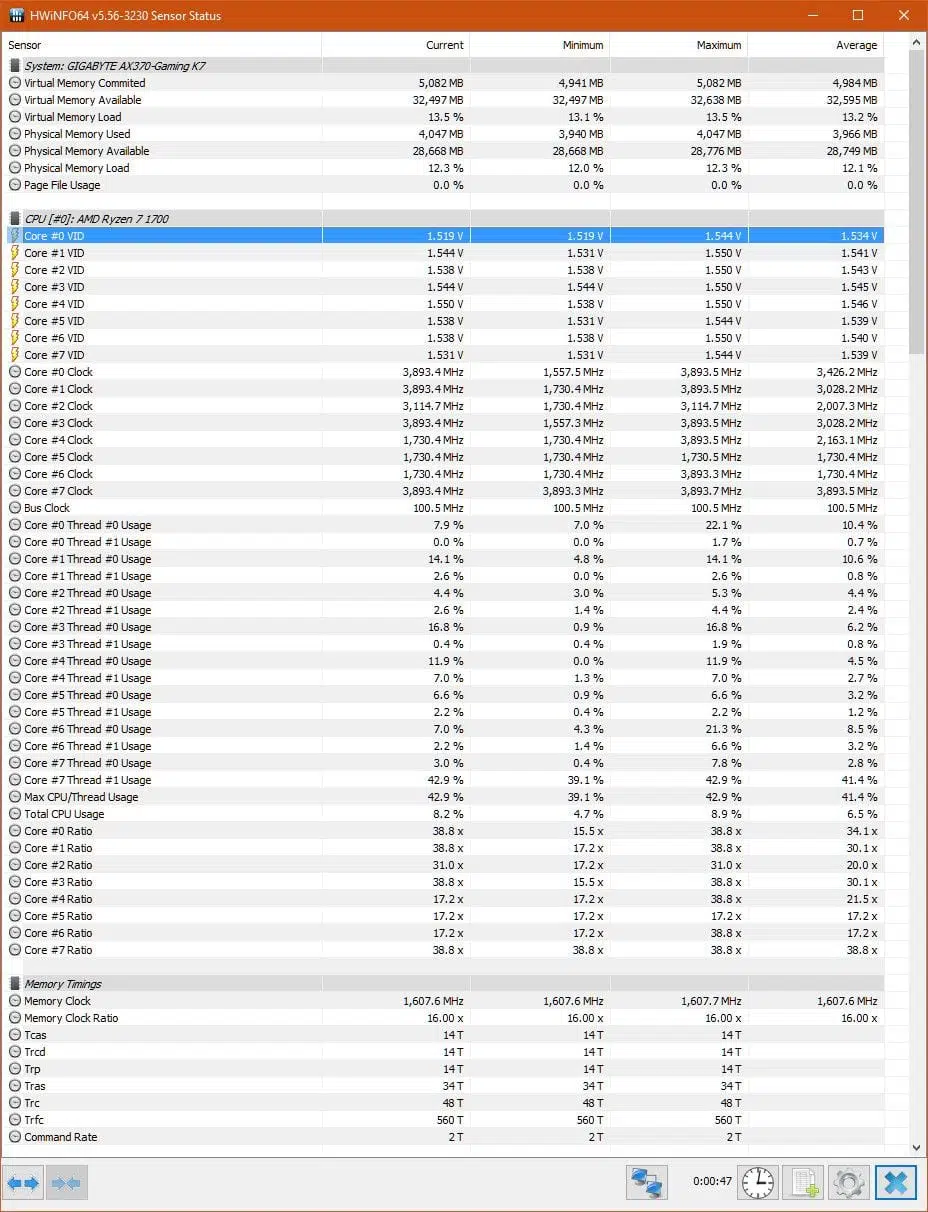
Task: Click the scrollbar up arrow
Action: click(917, 42)
